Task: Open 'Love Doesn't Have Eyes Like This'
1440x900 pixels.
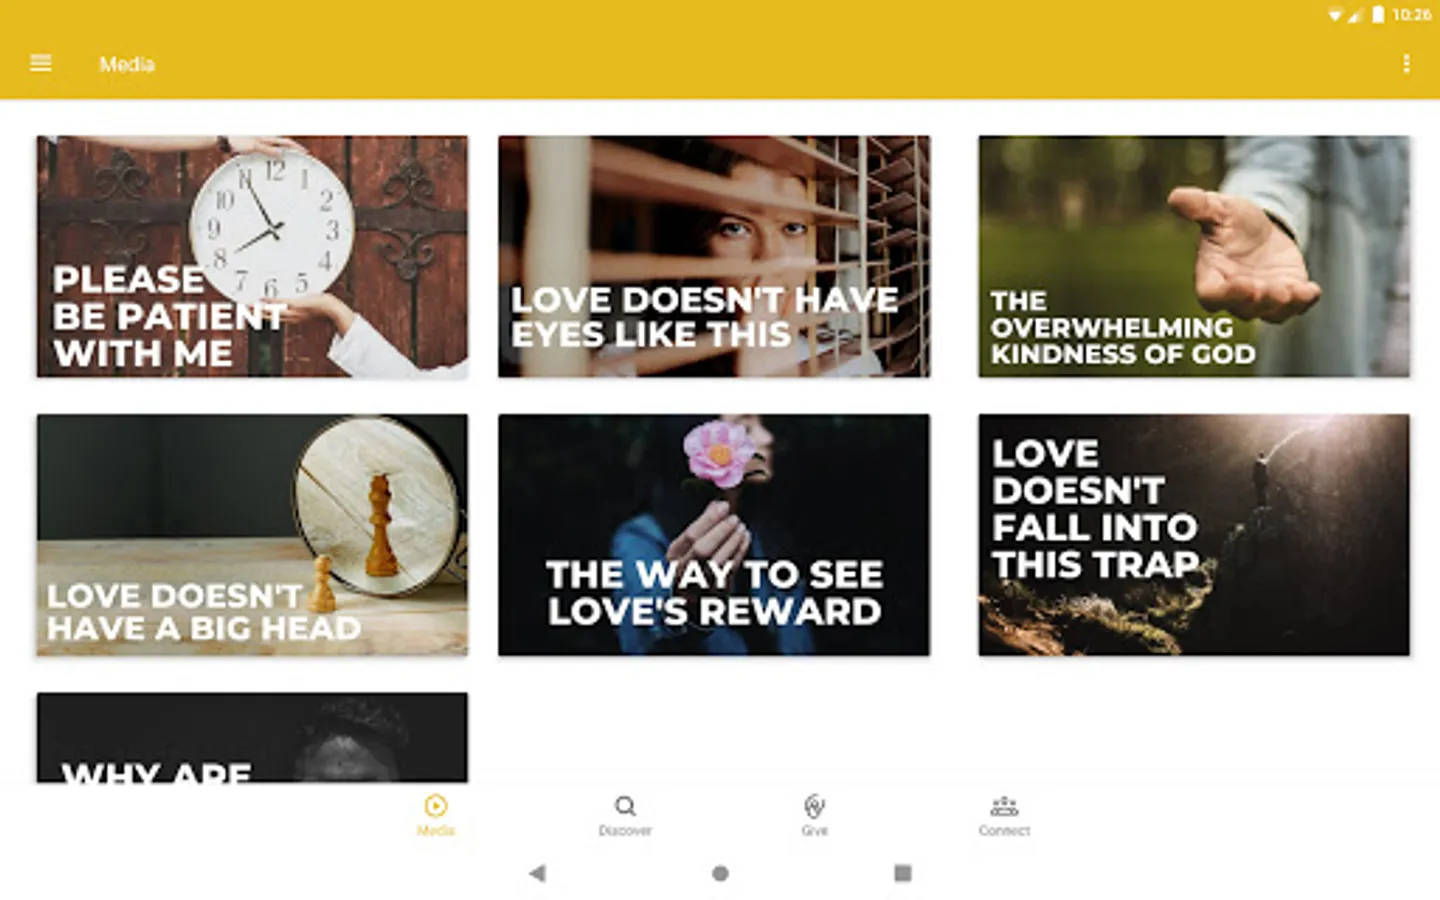Action: (714, 256)
